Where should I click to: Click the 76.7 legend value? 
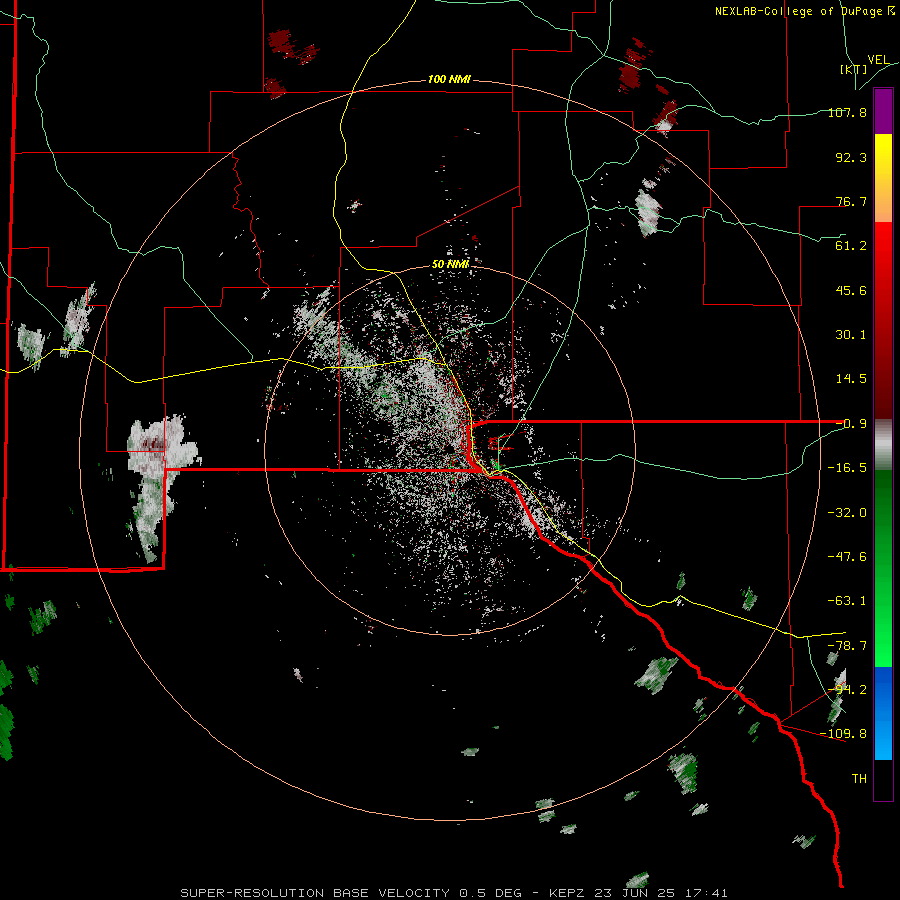click(x=851, y=201)
